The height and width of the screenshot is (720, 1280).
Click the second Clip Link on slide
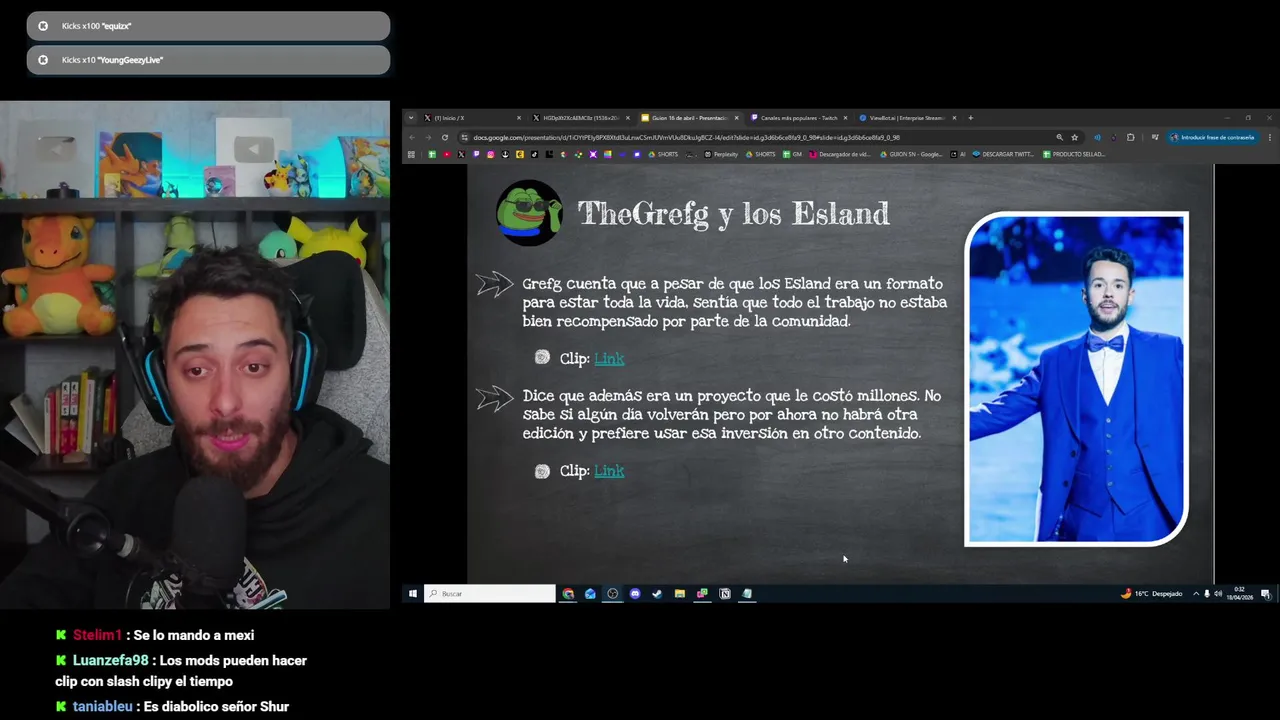609,471
